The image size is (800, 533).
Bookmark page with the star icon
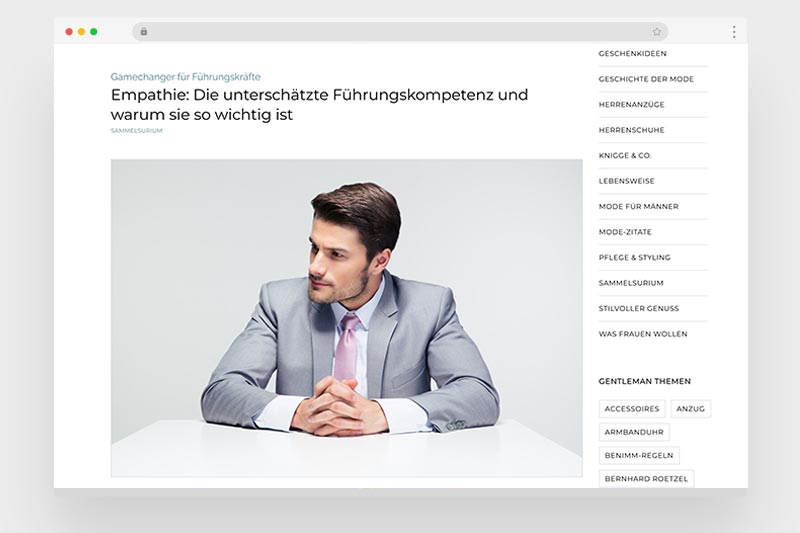657,32
